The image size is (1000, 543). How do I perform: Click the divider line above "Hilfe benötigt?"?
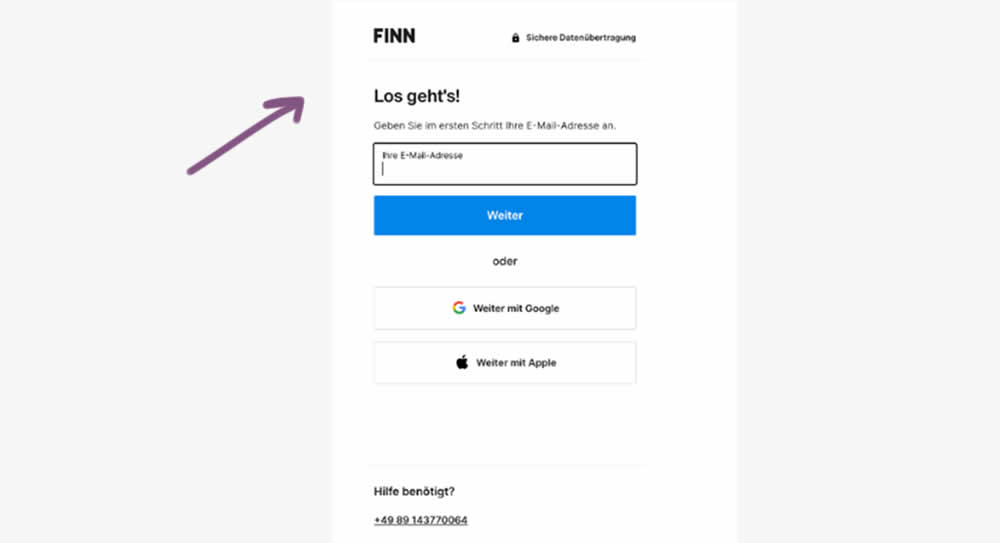[x=504, y=465]
